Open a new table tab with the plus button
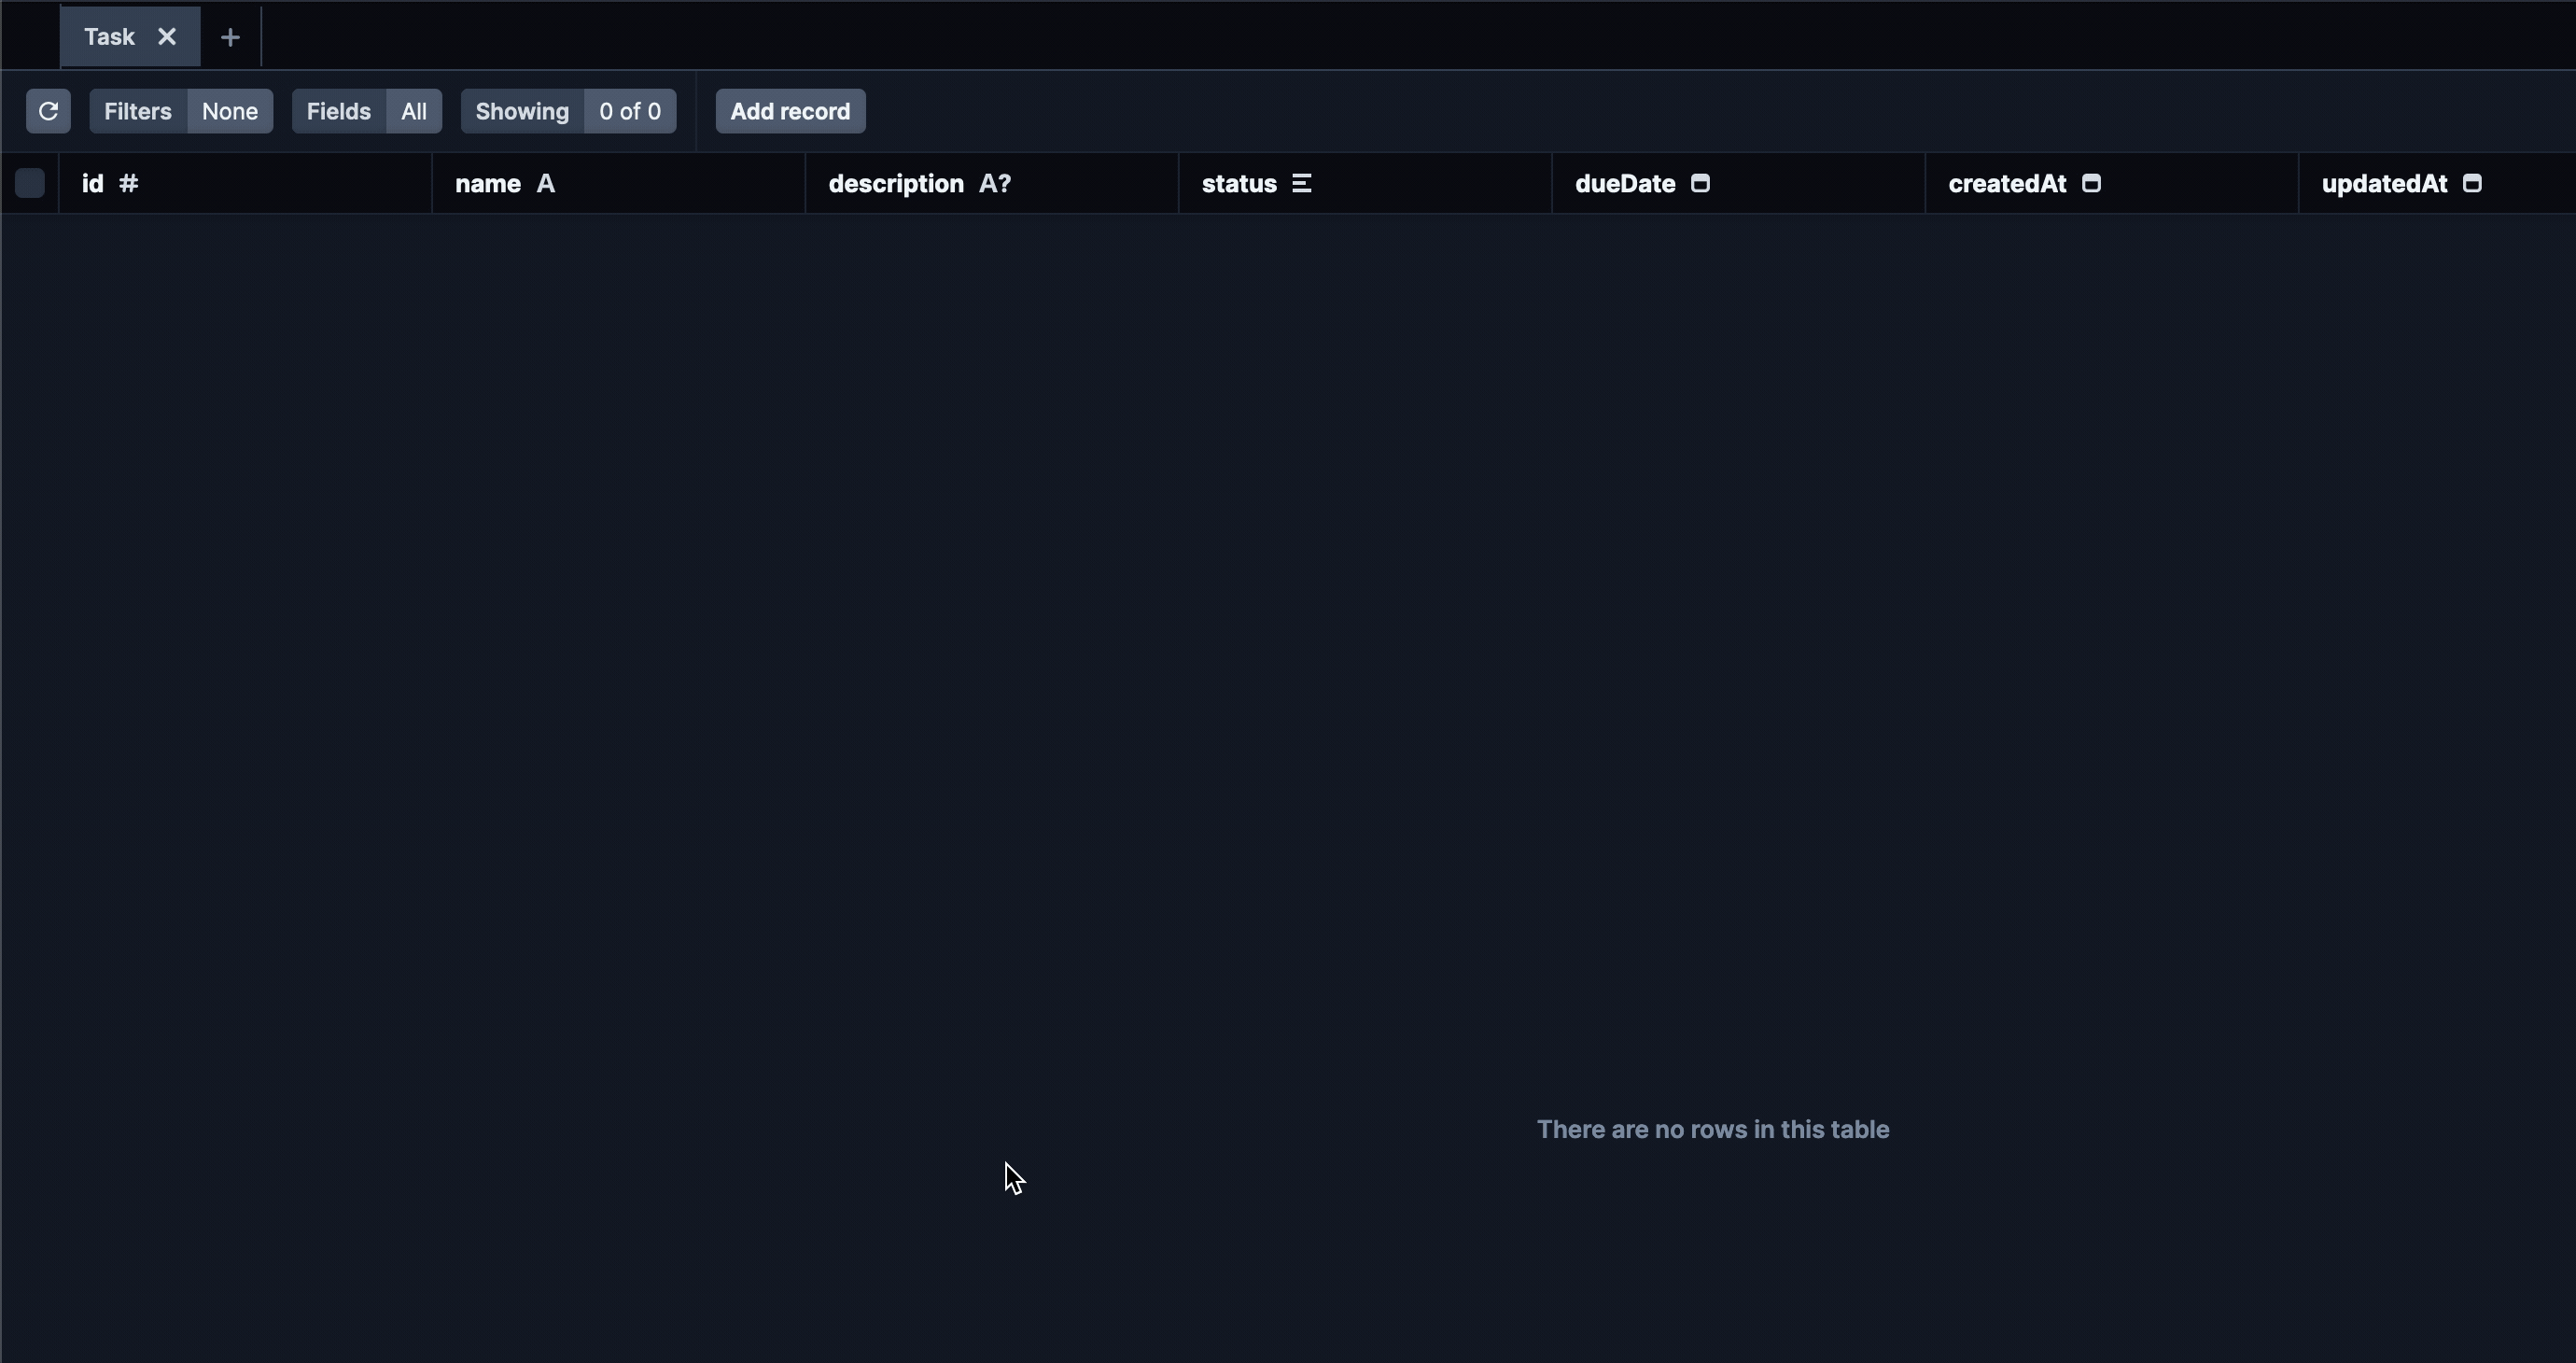 click(229, 37)
